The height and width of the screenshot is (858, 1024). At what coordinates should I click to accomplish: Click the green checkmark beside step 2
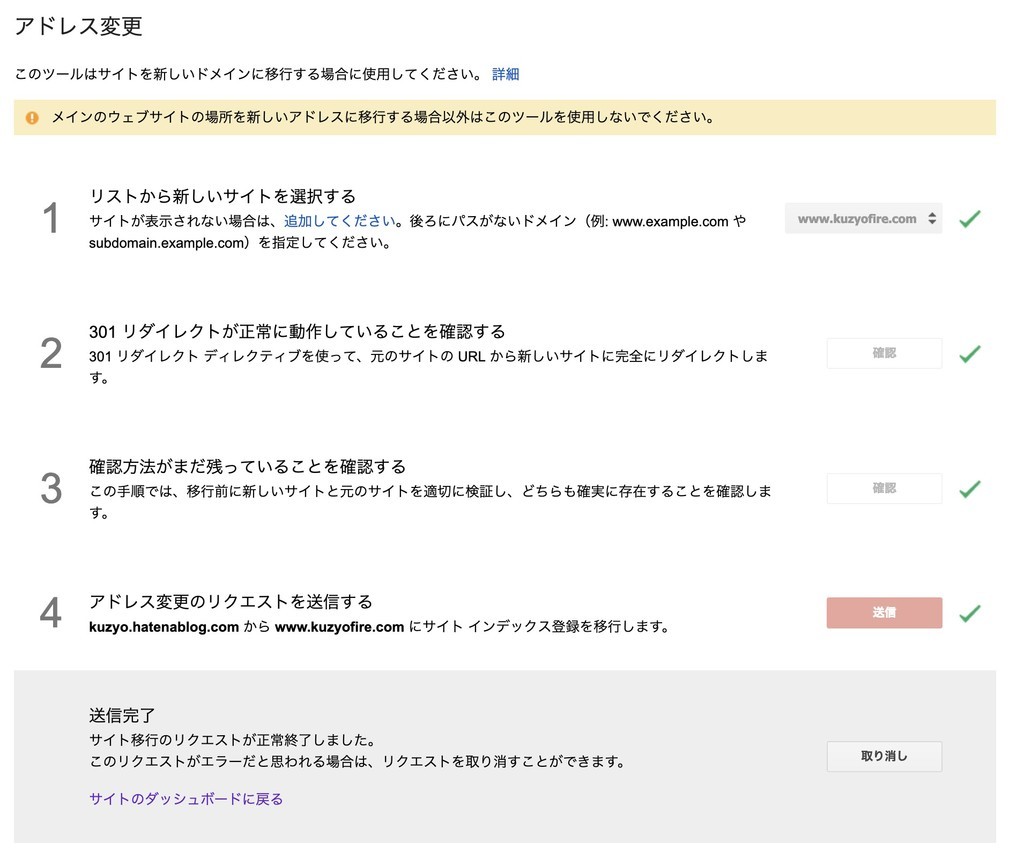tap(970, 353)
